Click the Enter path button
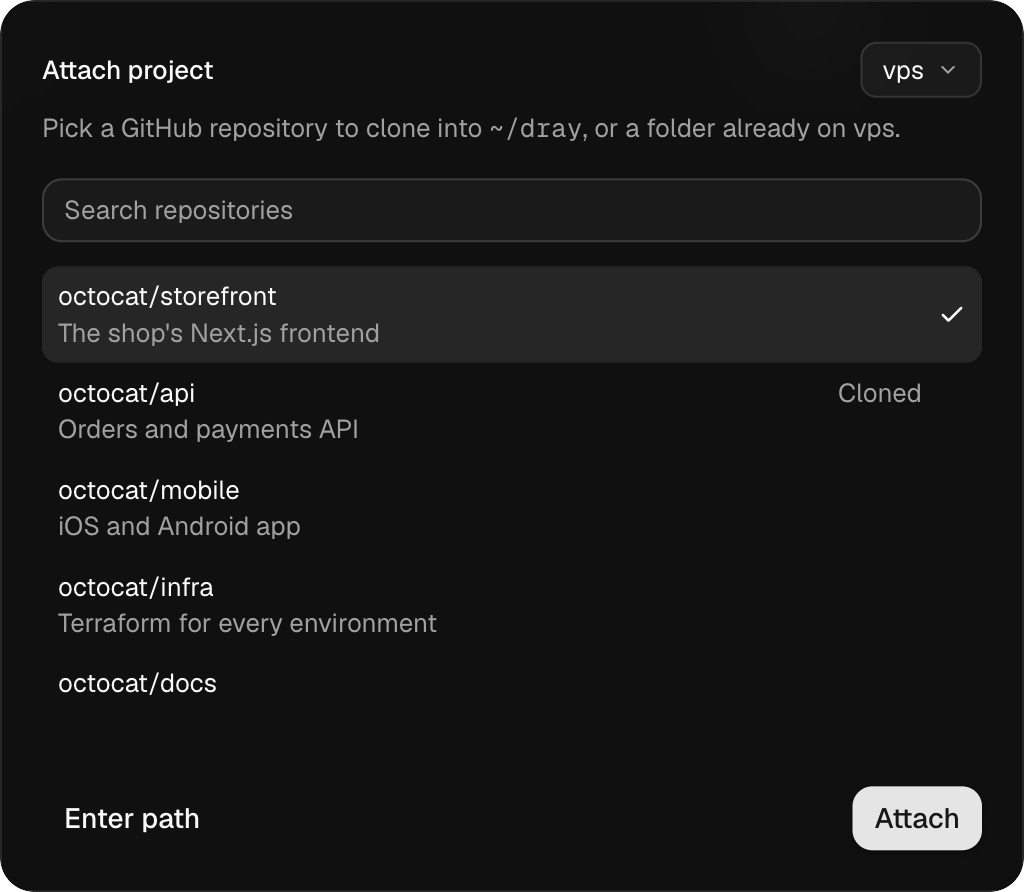This screenshot has width=1024, height=892. tap(132, 818)
